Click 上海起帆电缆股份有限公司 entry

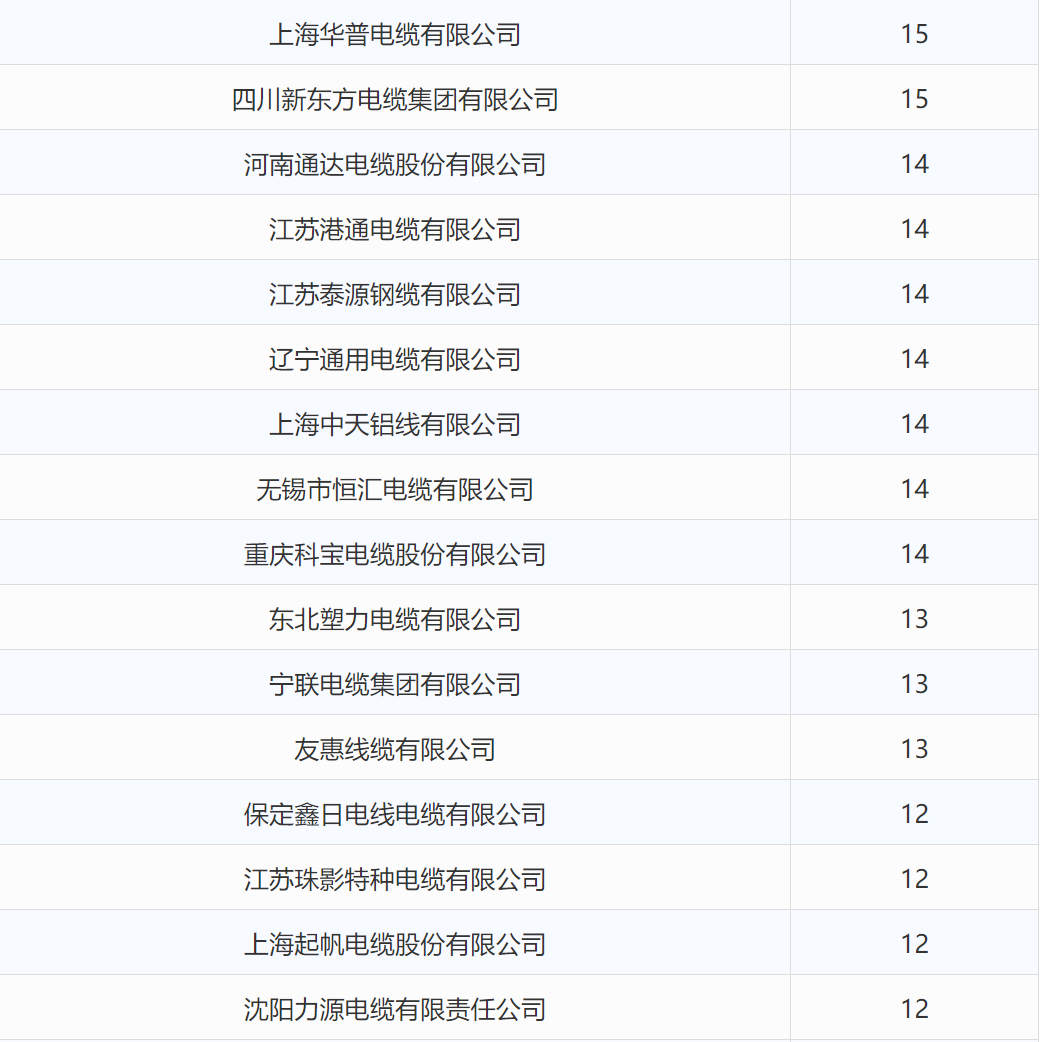(x=395, y=945)
